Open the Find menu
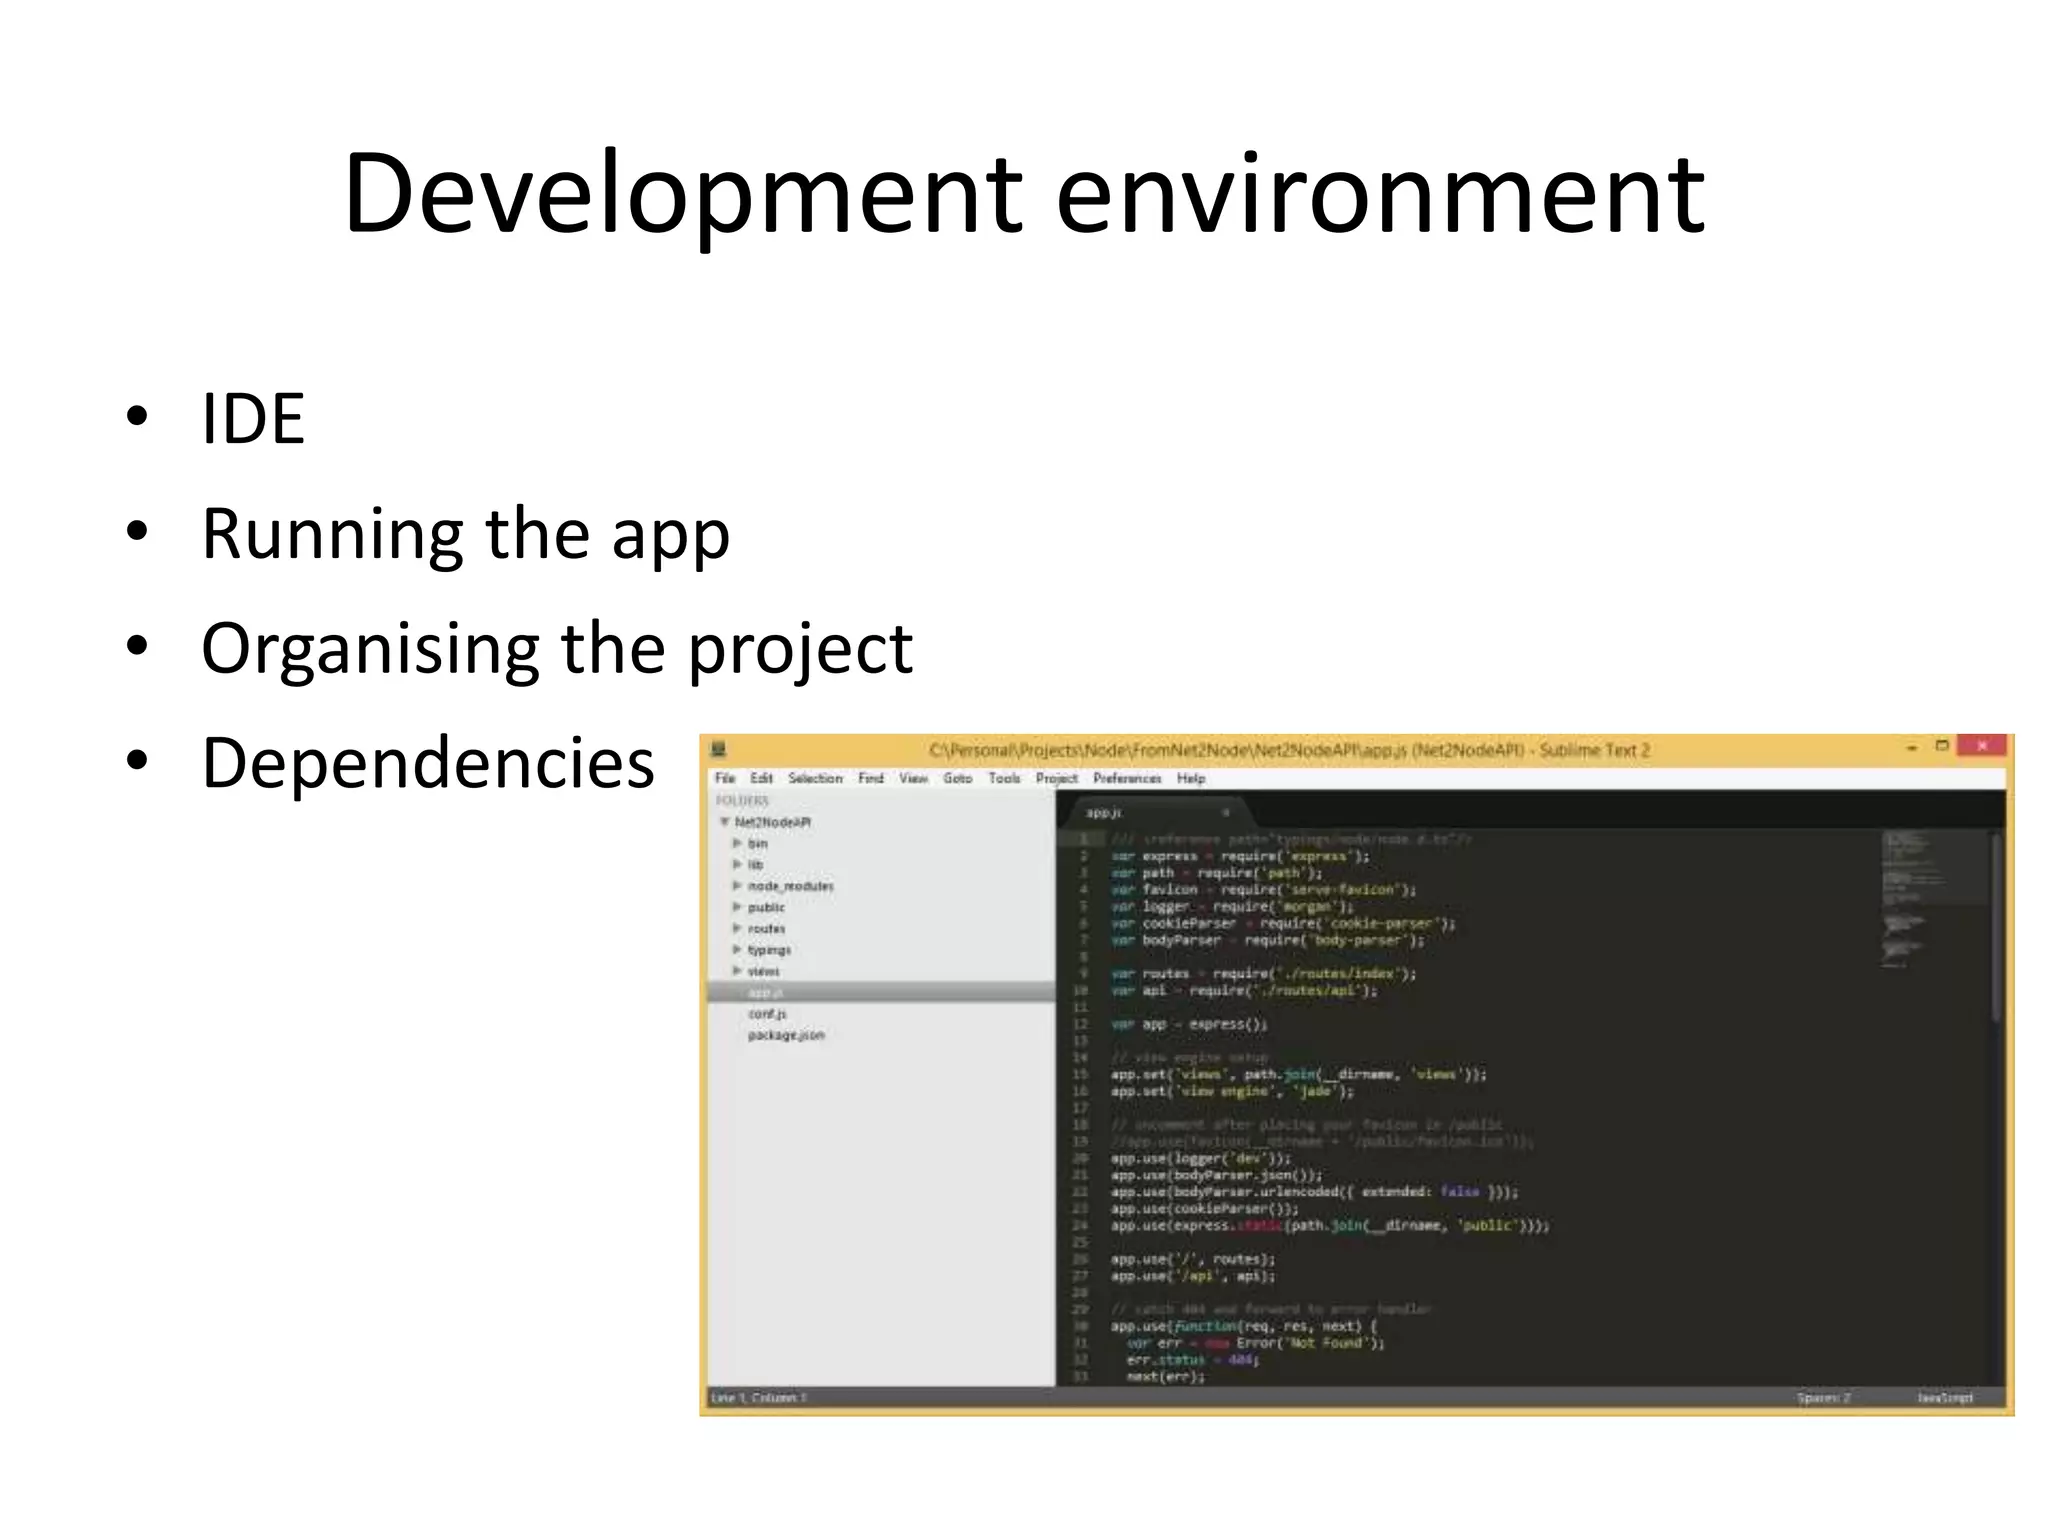This screenshot has height=1536, width=2048. click(871, 778)
